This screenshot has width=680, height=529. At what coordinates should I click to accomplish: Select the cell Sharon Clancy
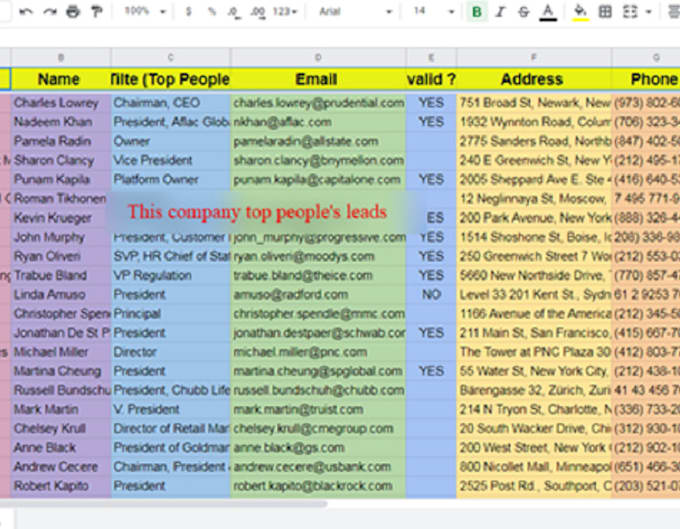(x=61, y=160)
